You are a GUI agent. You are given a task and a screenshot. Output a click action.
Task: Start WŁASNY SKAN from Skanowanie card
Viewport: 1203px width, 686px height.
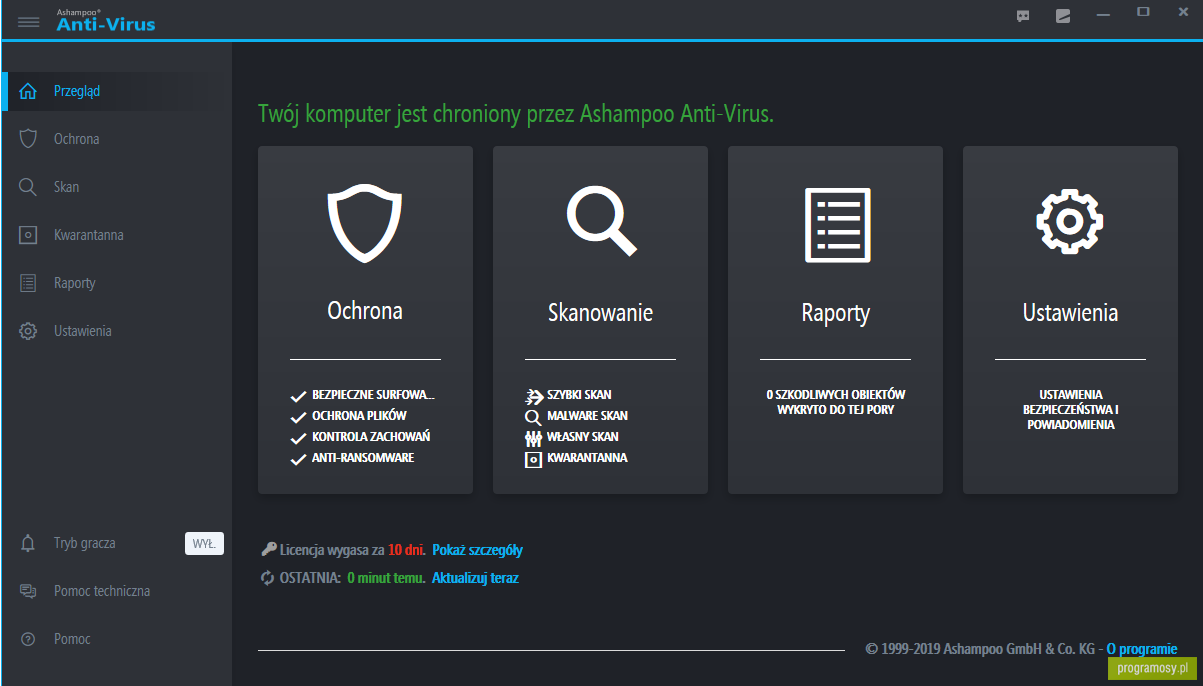point(582,437)
